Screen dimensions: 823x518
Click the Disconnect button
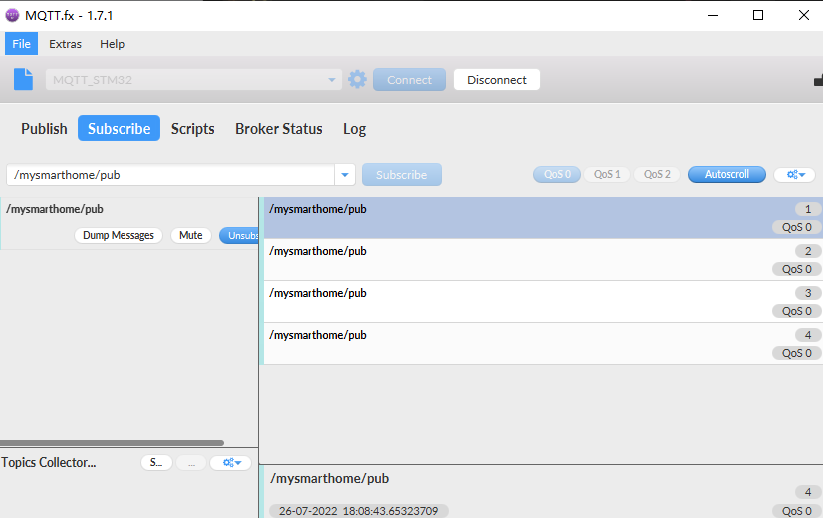pos(496,80)
